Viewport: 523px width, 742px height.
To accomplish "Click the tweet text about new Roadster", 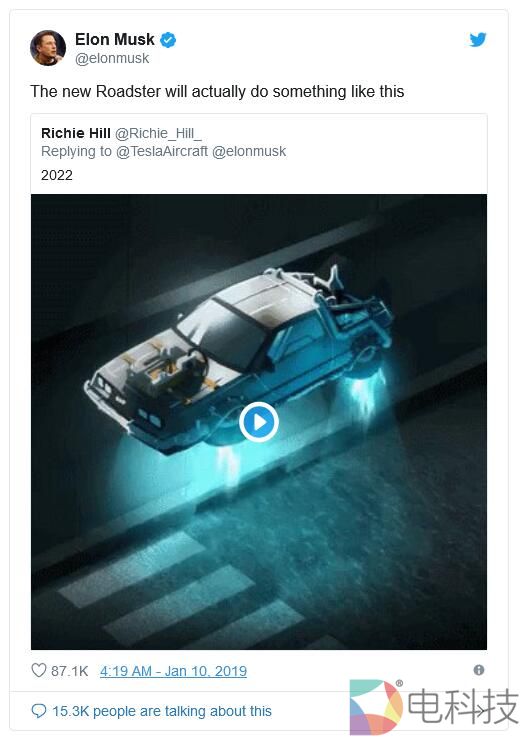I will [217, 91].
